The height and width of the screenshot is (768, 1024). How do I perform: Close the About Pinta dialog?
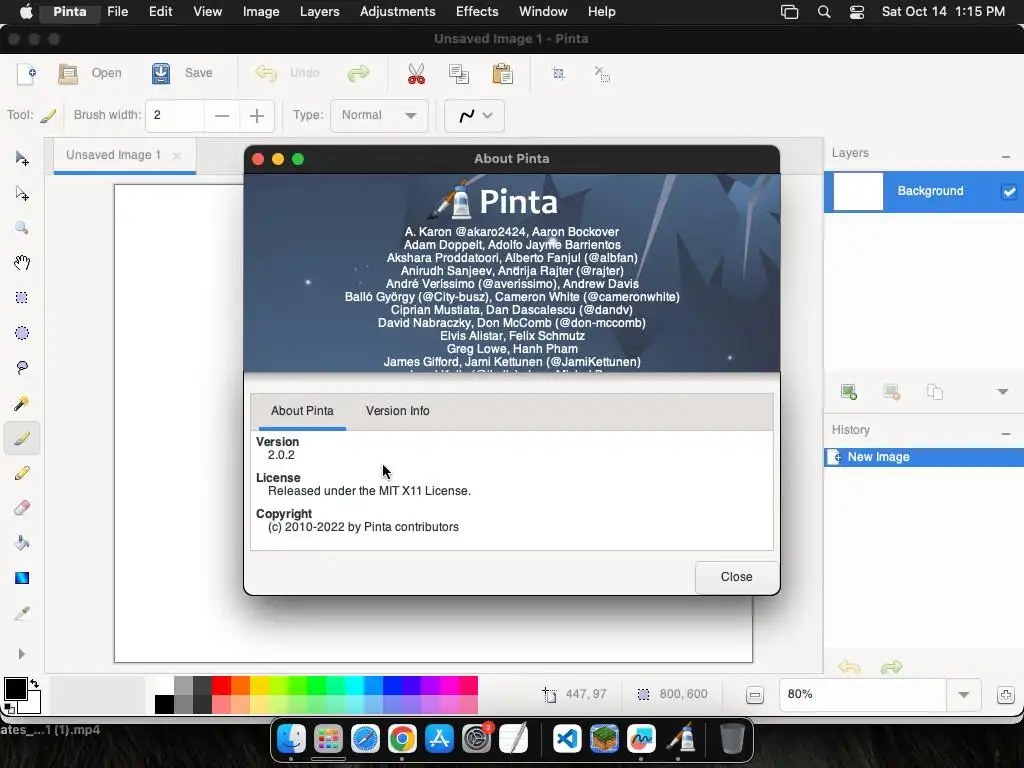[737, 577]
